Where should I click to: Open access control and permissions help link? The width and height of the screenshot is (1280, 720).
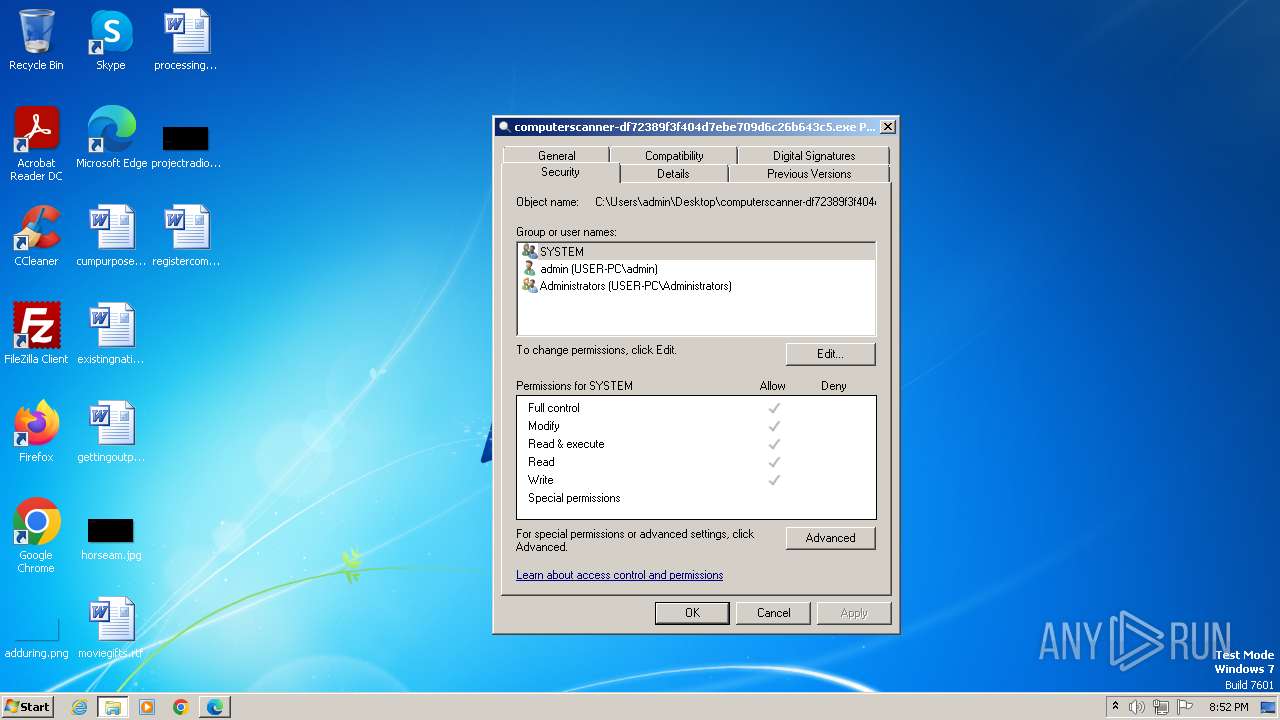click(x=619, y=575)
